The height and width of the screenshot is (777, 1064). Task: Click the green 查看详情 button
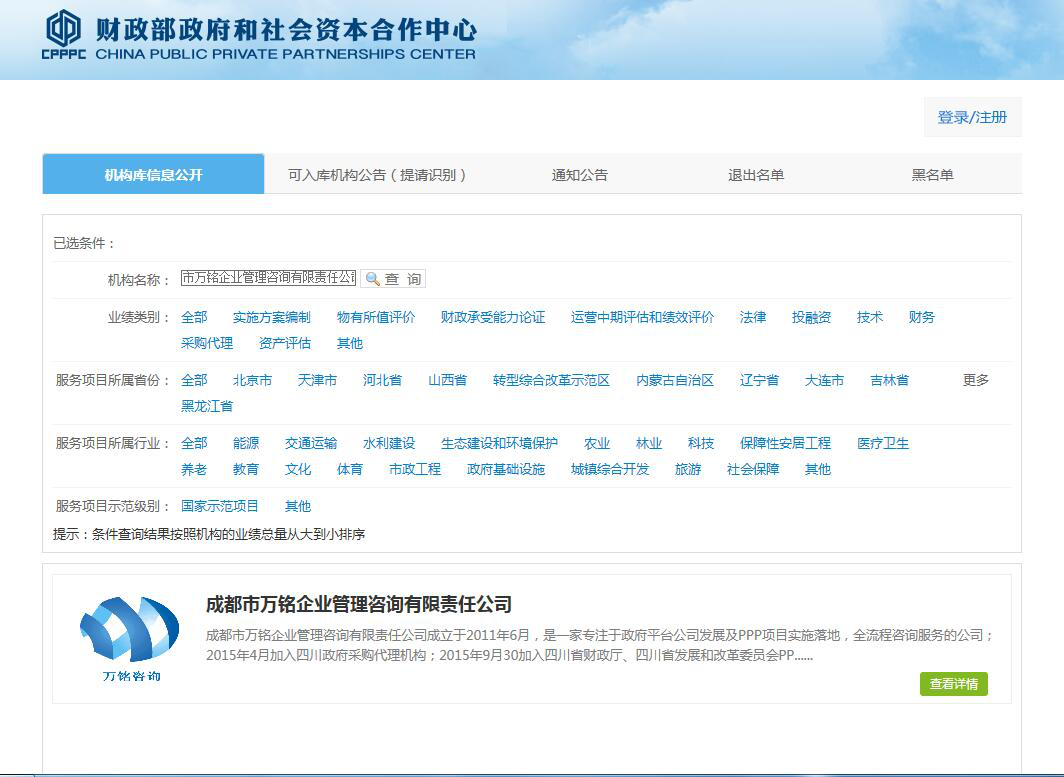coord(953,684)
